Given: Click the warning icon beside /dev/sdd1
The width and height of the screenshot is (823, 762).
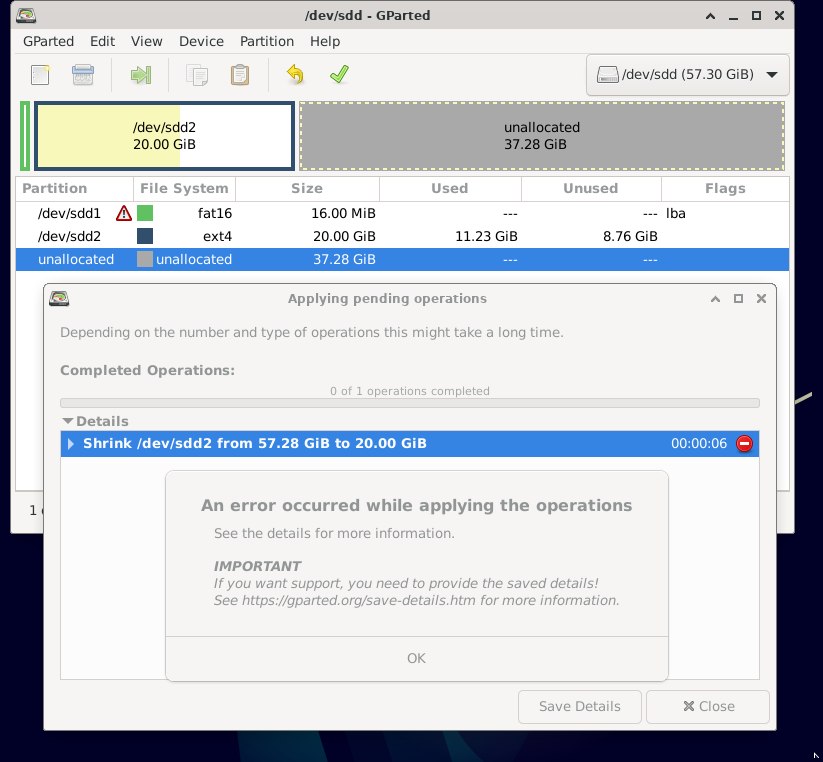Looking at the screenshot, I should click(x=123, y=213).
